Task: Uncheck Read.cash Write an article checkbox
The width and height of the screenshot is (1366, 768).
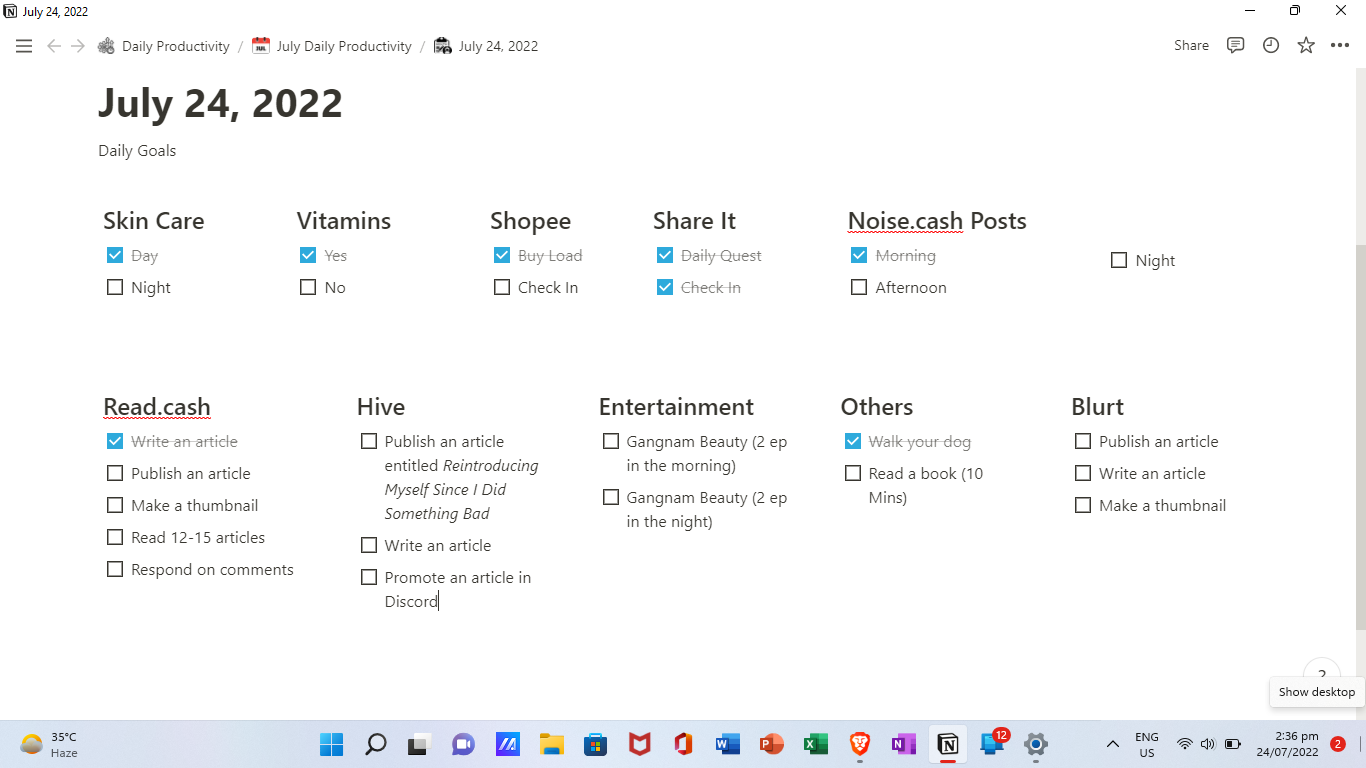Action: pyautogui.click(x=115, y=441)
